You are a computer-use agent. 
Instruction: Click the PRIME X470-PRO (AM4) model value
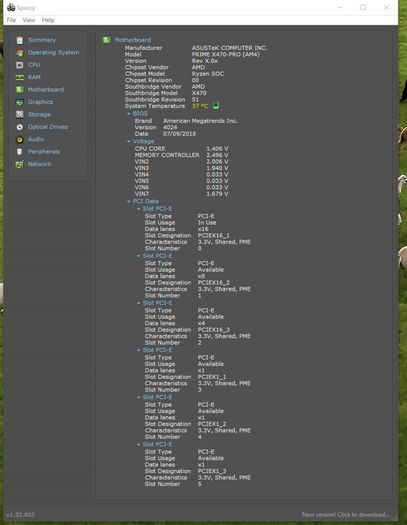point(225,54)
